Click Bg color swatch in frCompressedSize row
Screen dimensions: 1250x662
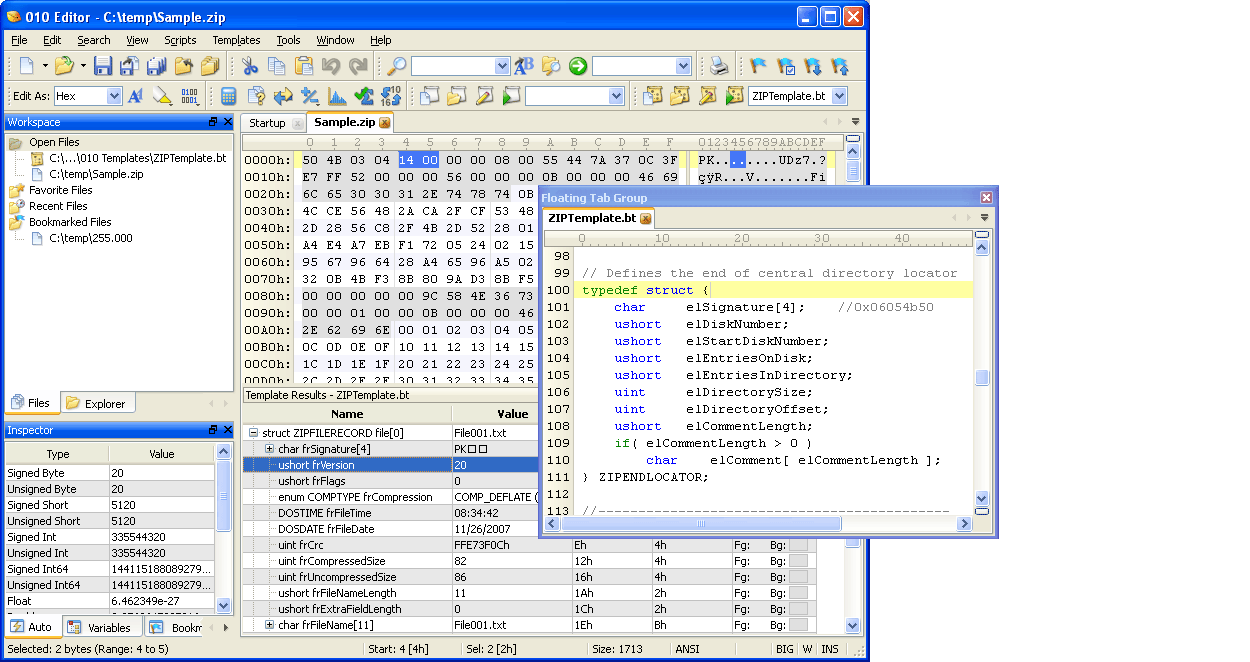coord(798,561)
